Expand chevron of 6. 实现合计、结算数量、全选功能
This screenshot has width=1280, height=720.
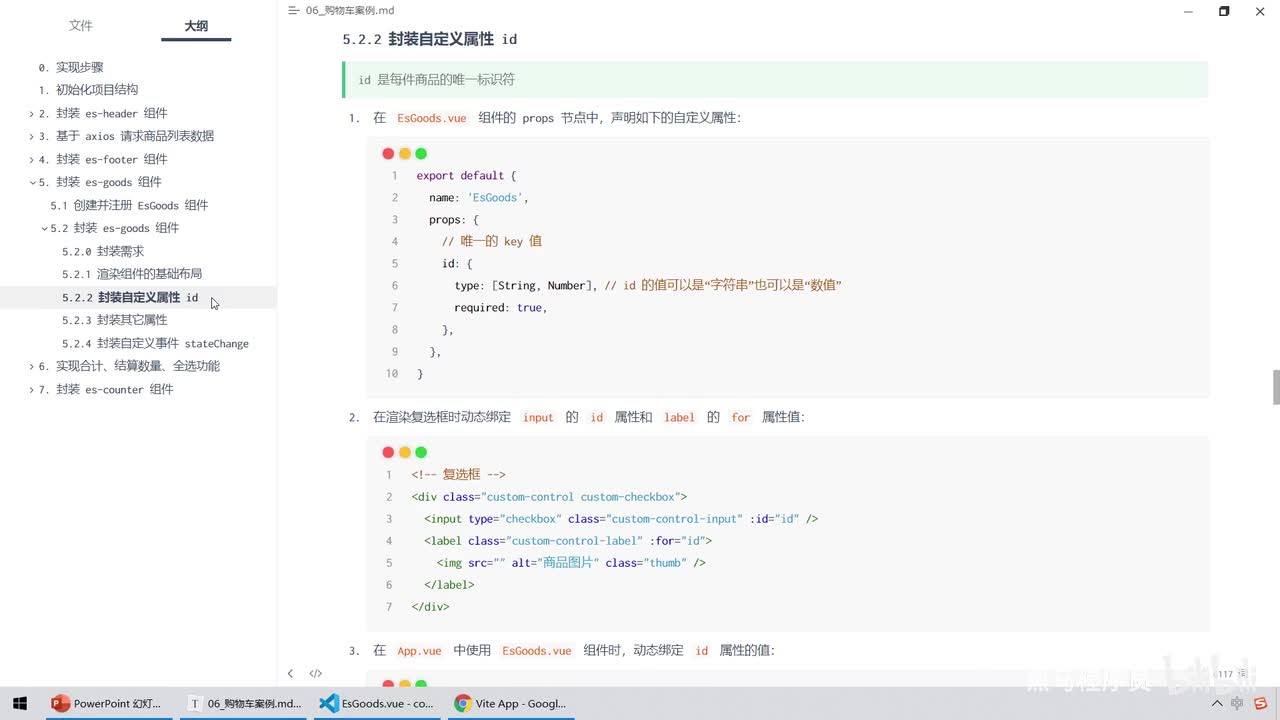(31, 367)
